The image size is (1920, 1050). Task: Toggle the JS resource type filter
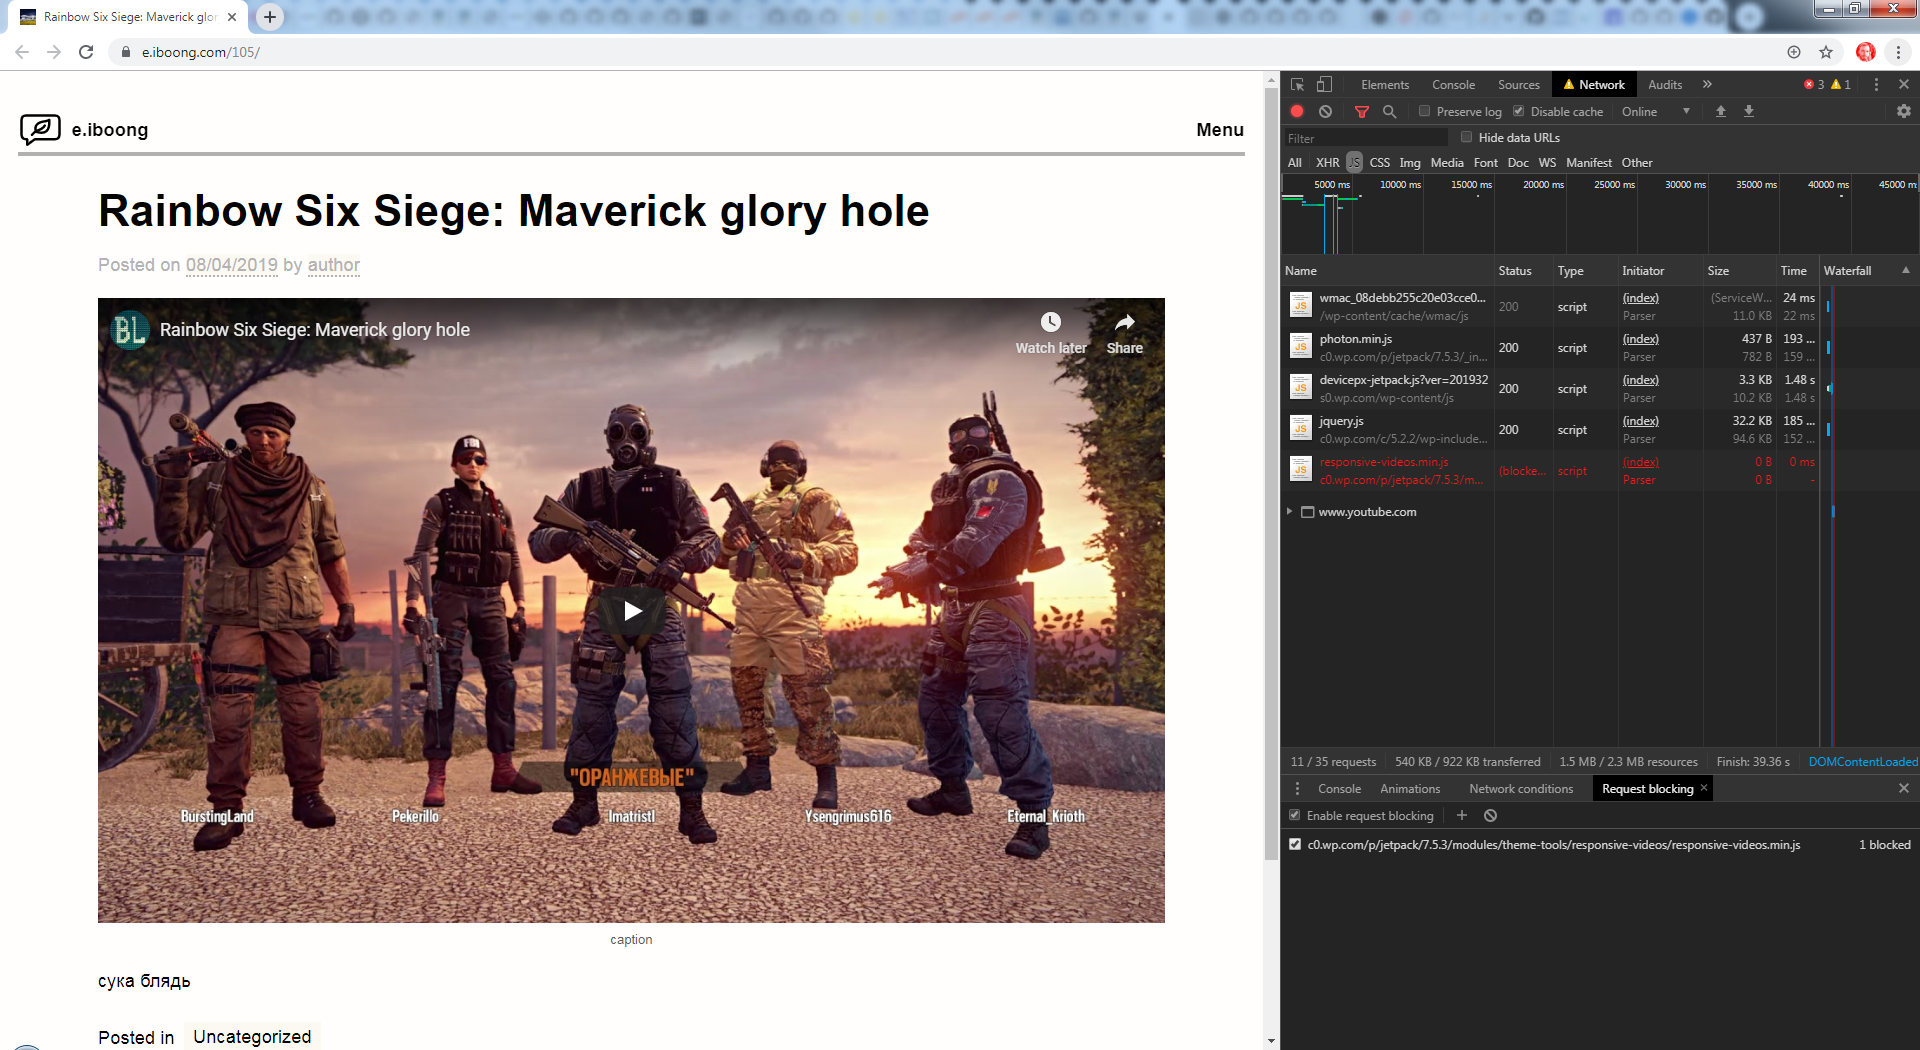click(x=1354, y=162)
